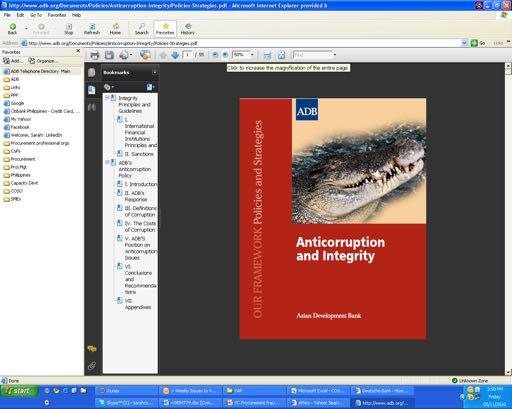
Task: Switch to the Skype taskbar window
Action: [x=126, y=403]
